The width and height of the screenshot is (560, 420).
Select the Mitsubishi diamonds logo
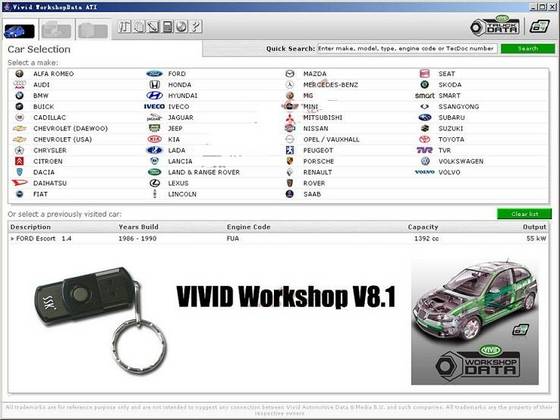(x=290, y=118)
